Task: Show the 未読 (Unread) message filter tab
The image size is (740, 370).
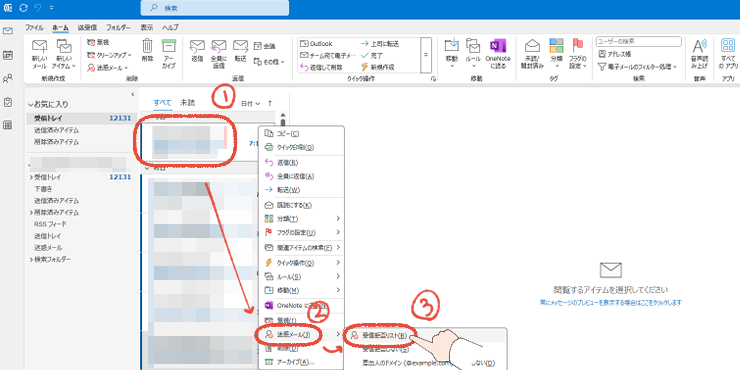Action: click(187, 103)
